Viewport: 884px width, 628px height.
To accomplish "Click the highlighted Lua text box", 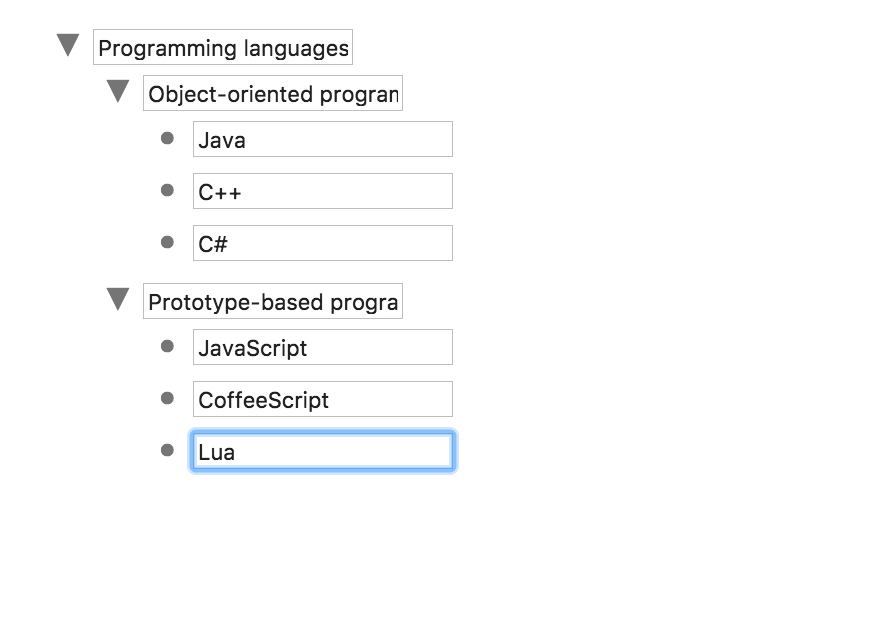I will (x=322, y=451).
